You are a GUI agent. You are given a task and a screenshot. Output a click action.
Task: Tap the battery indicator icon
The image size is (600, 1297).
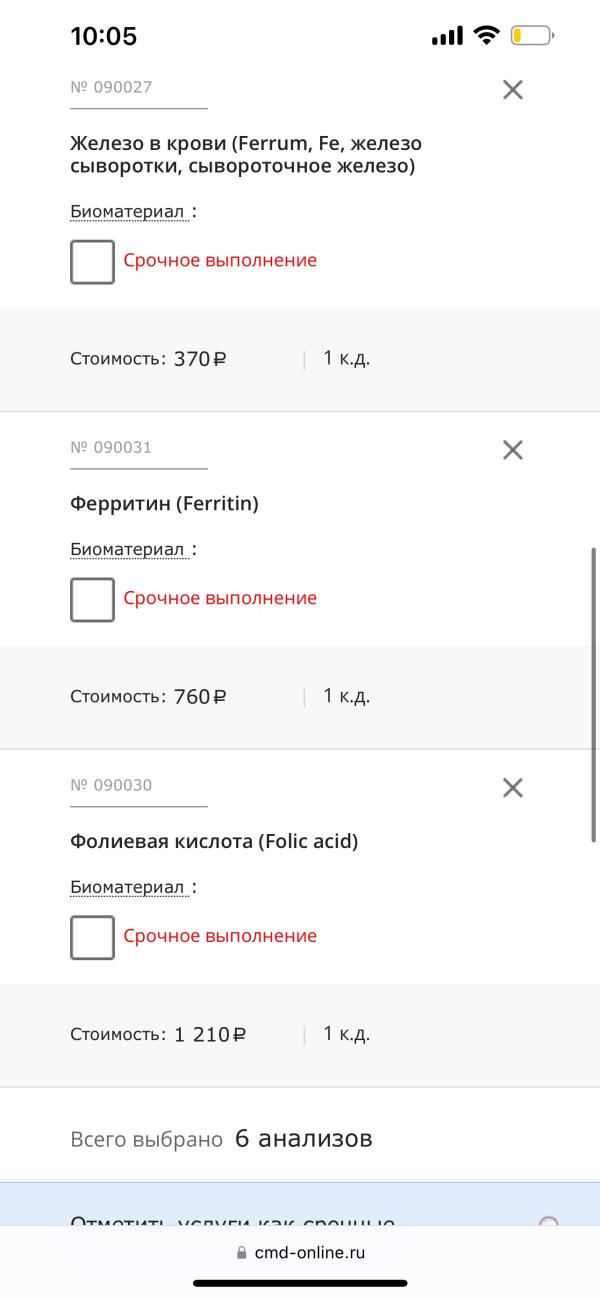click(532, 37)
